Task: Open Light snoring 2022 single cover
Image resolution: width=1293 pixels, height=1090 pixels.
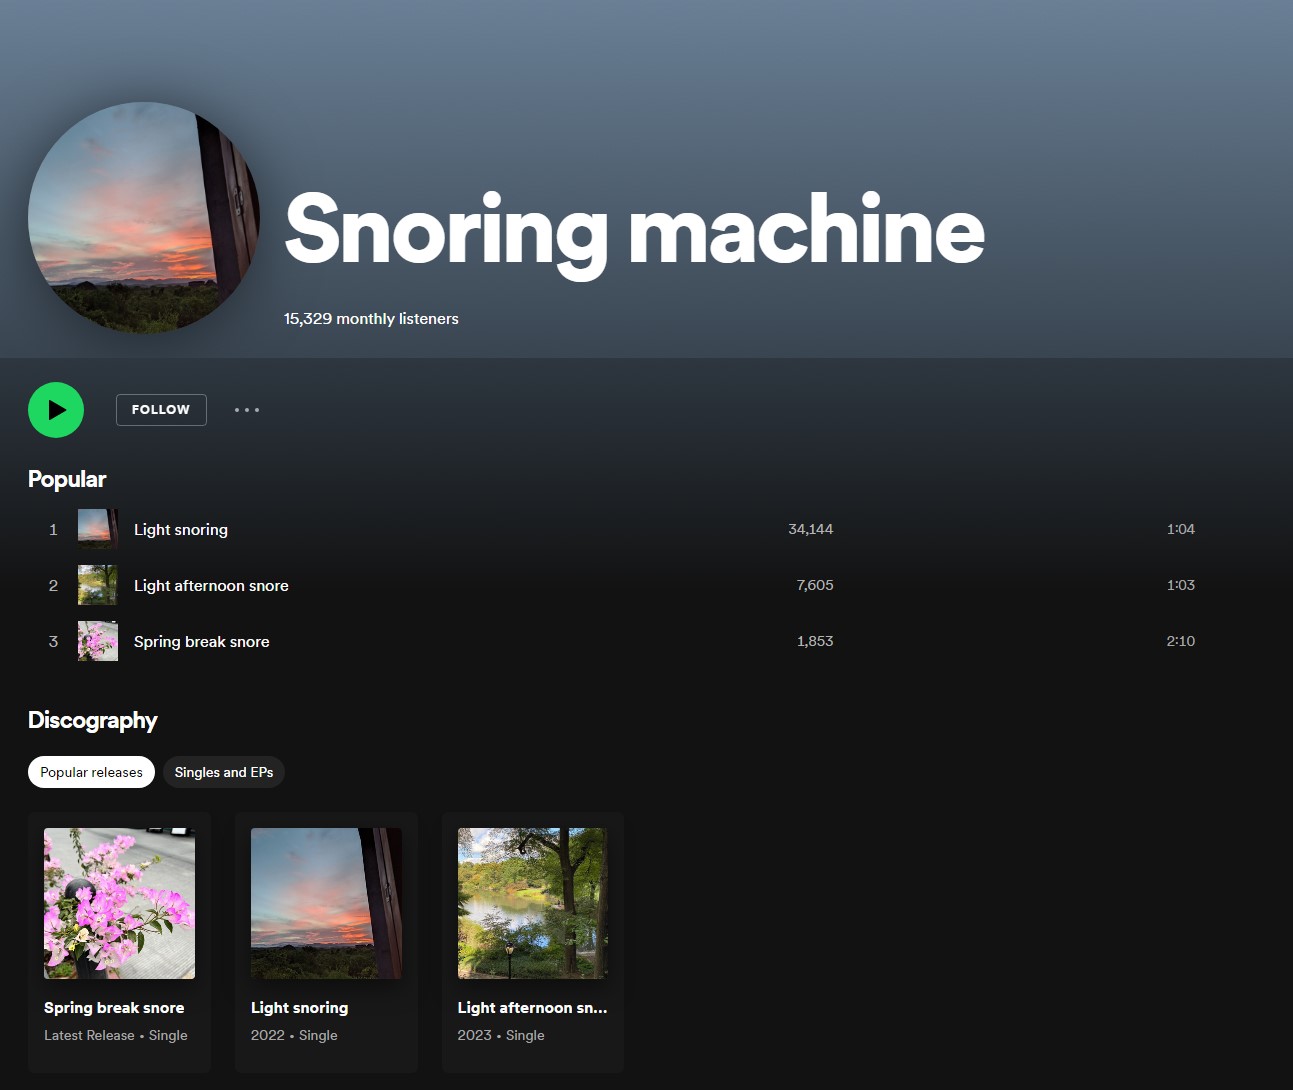Action: [x=326, y=903]
